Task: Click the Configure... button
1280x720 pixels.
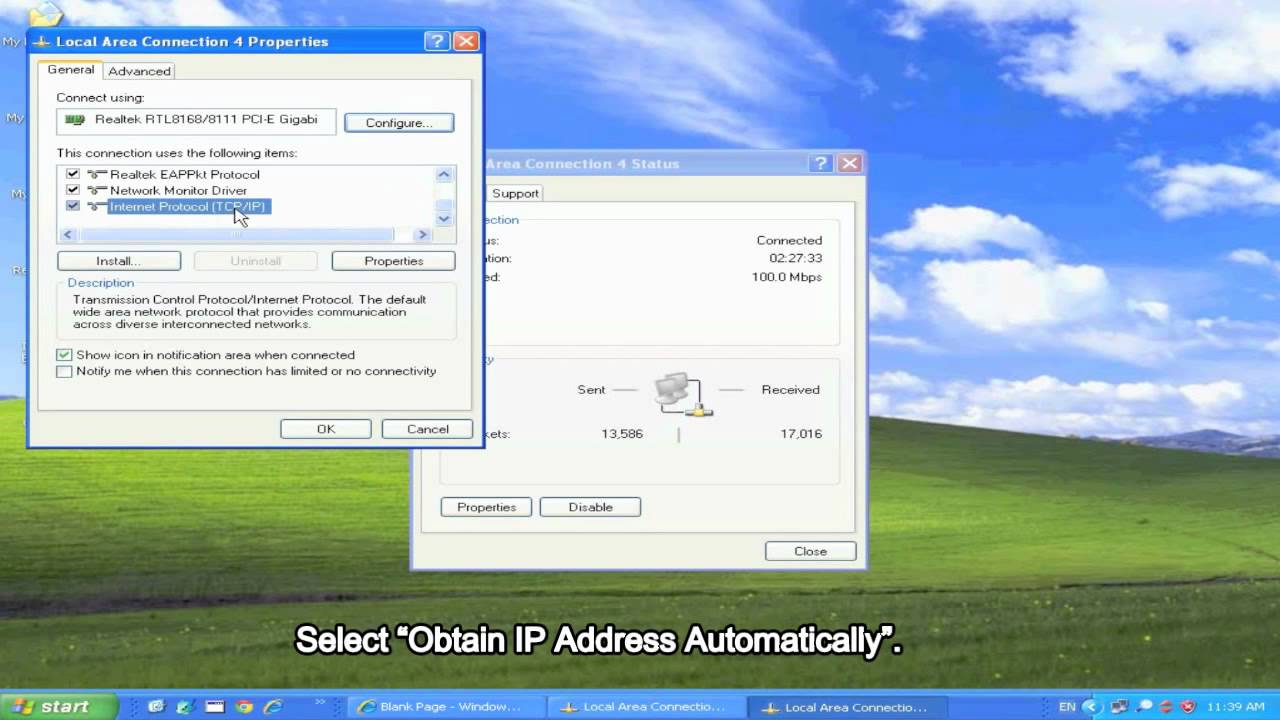Action: 399,122
